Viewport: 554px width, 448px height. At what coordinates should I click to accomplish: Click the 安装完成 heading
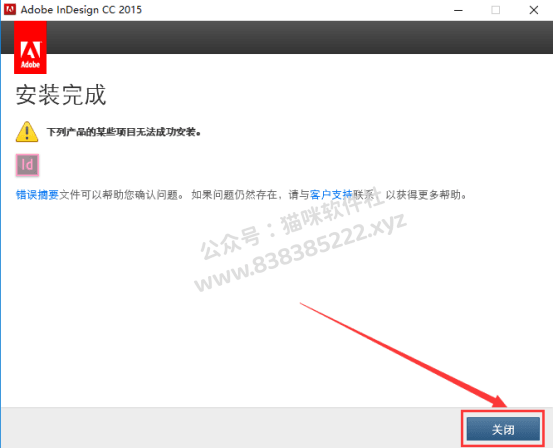click(61, 95)
